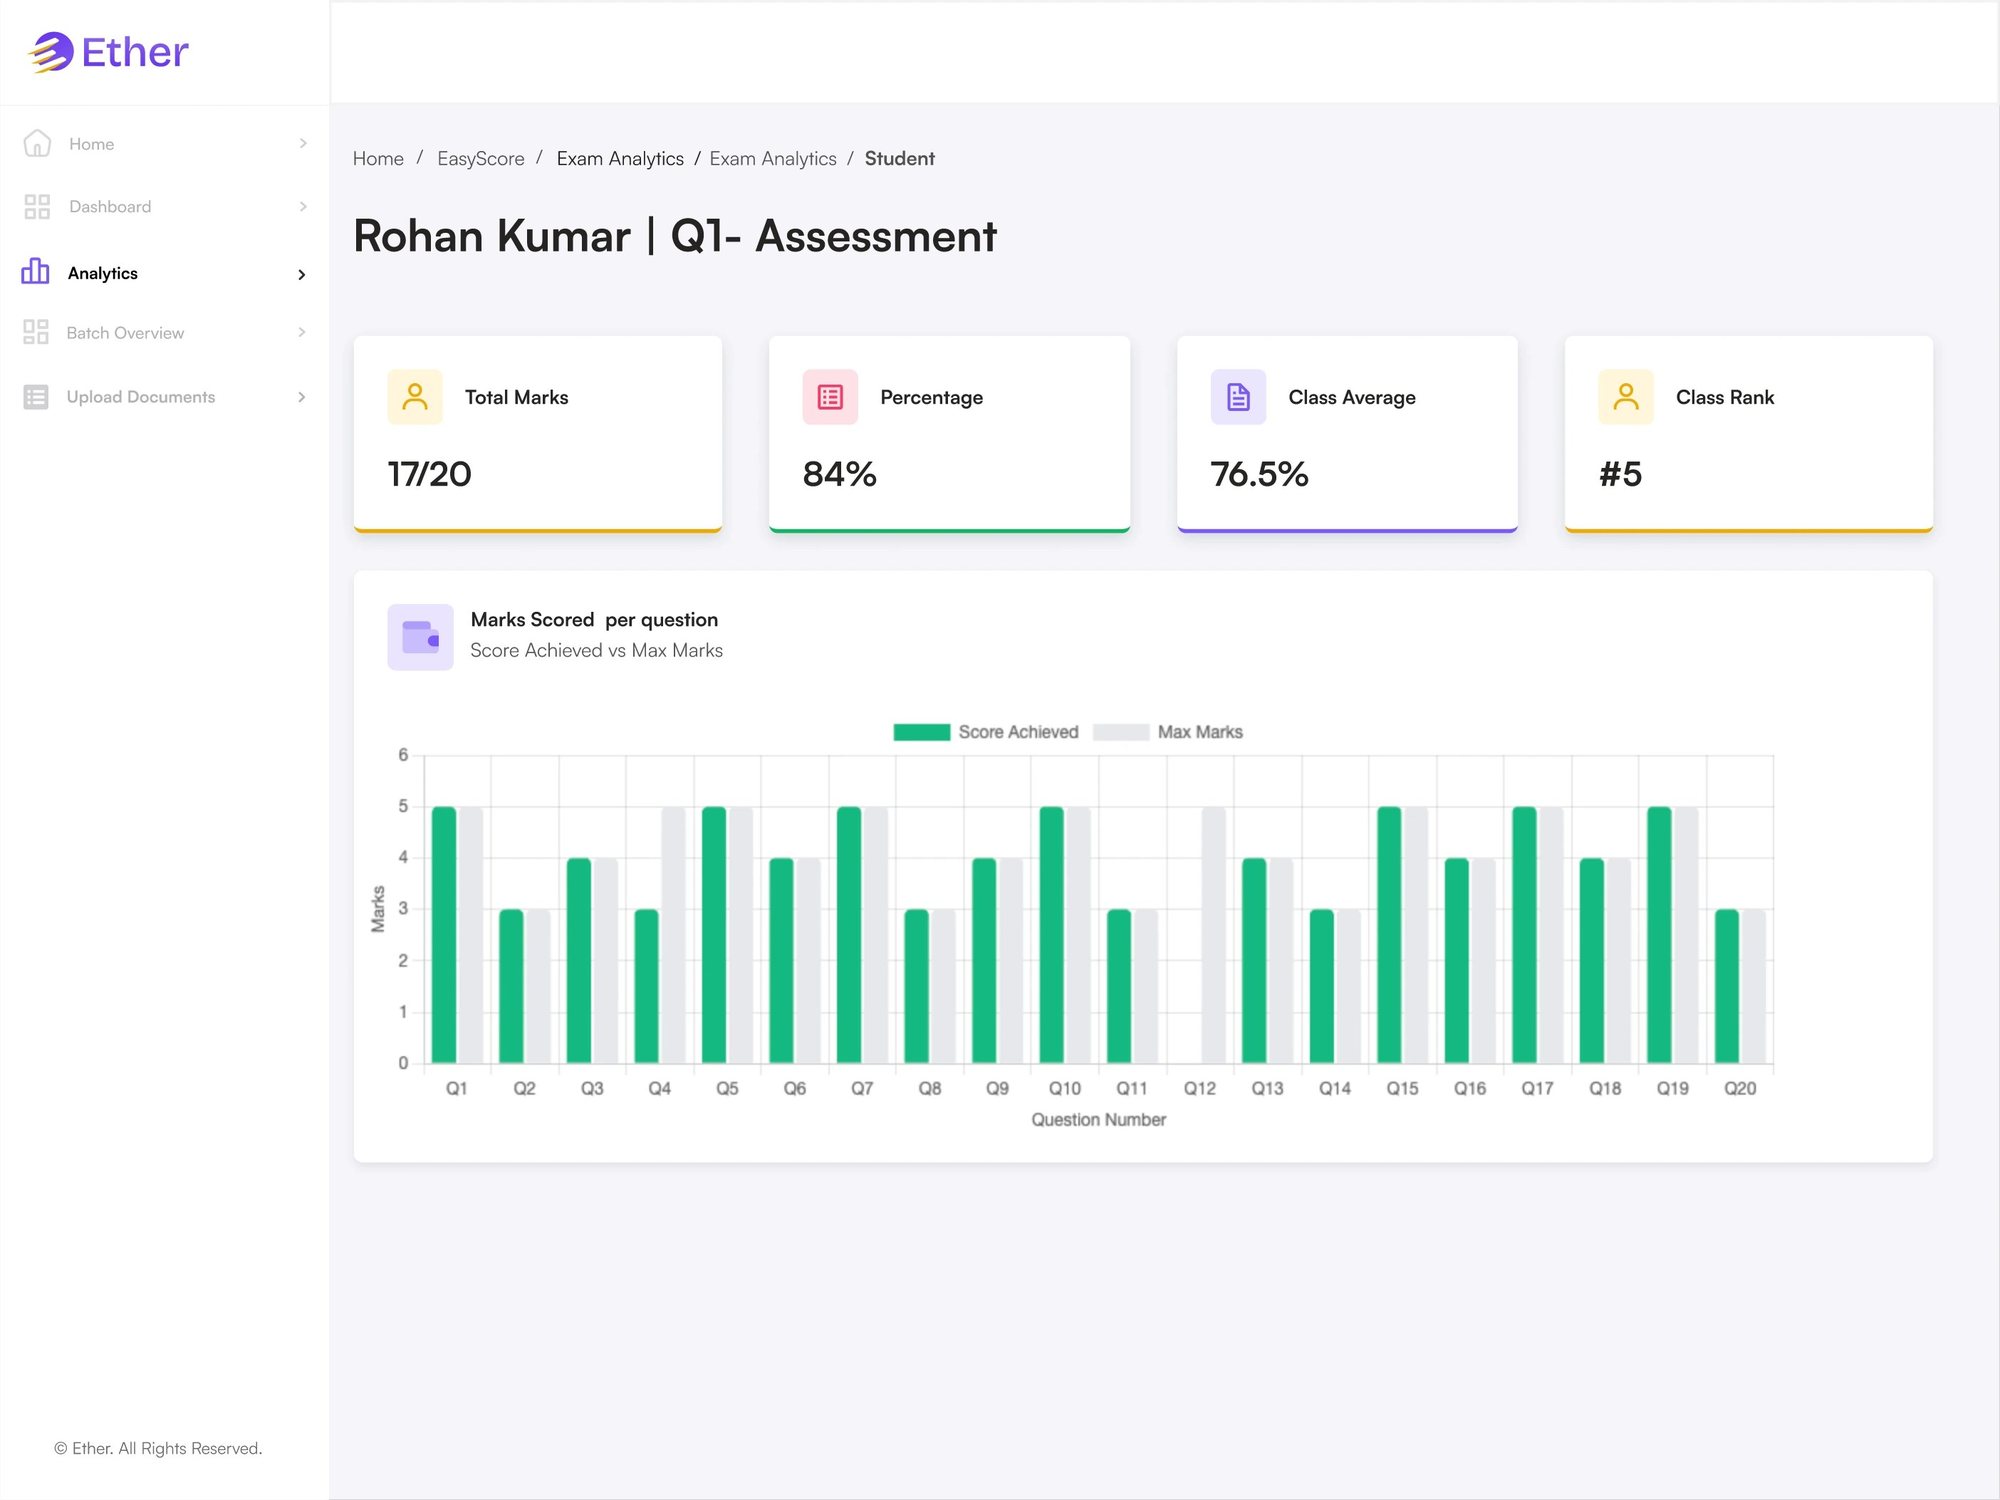
Task: Click the Student breadcrumb item
Action: click(x=899, y=159)
